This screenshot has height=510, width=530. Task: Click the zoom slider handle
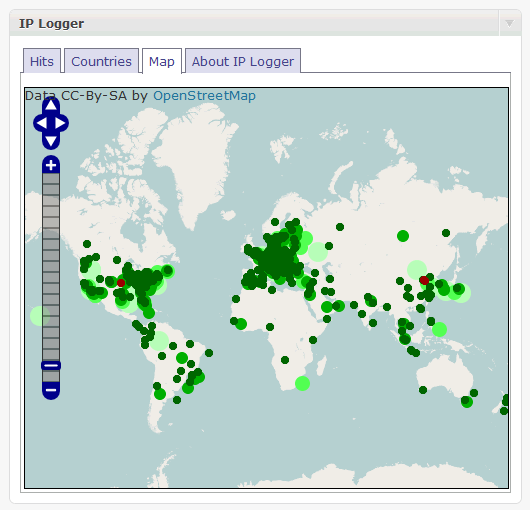coord(51,365)
